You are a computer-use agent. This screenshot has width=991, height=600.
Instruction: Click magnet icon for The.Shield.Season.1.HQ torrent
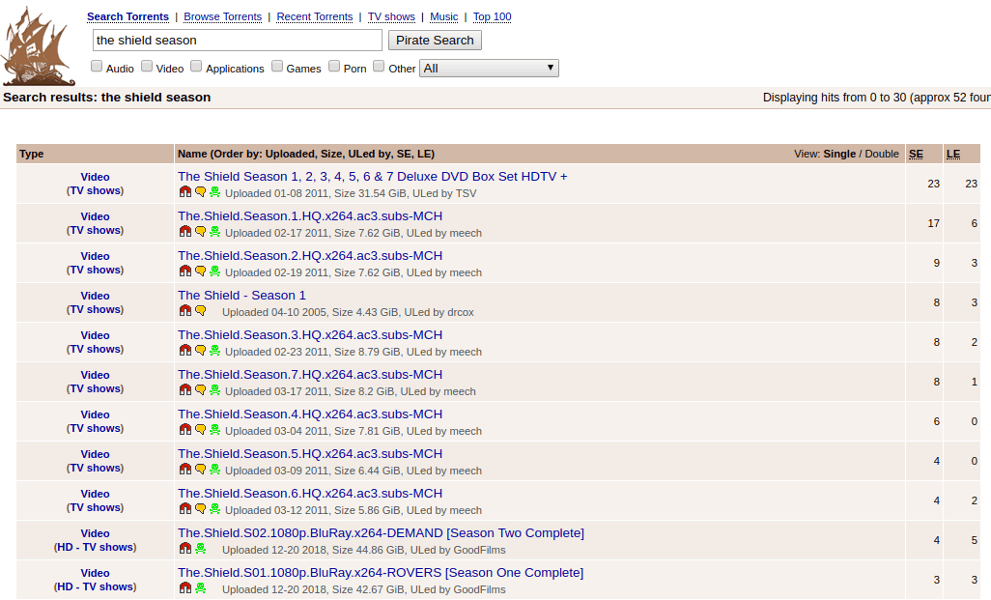[x=185, y=231]
